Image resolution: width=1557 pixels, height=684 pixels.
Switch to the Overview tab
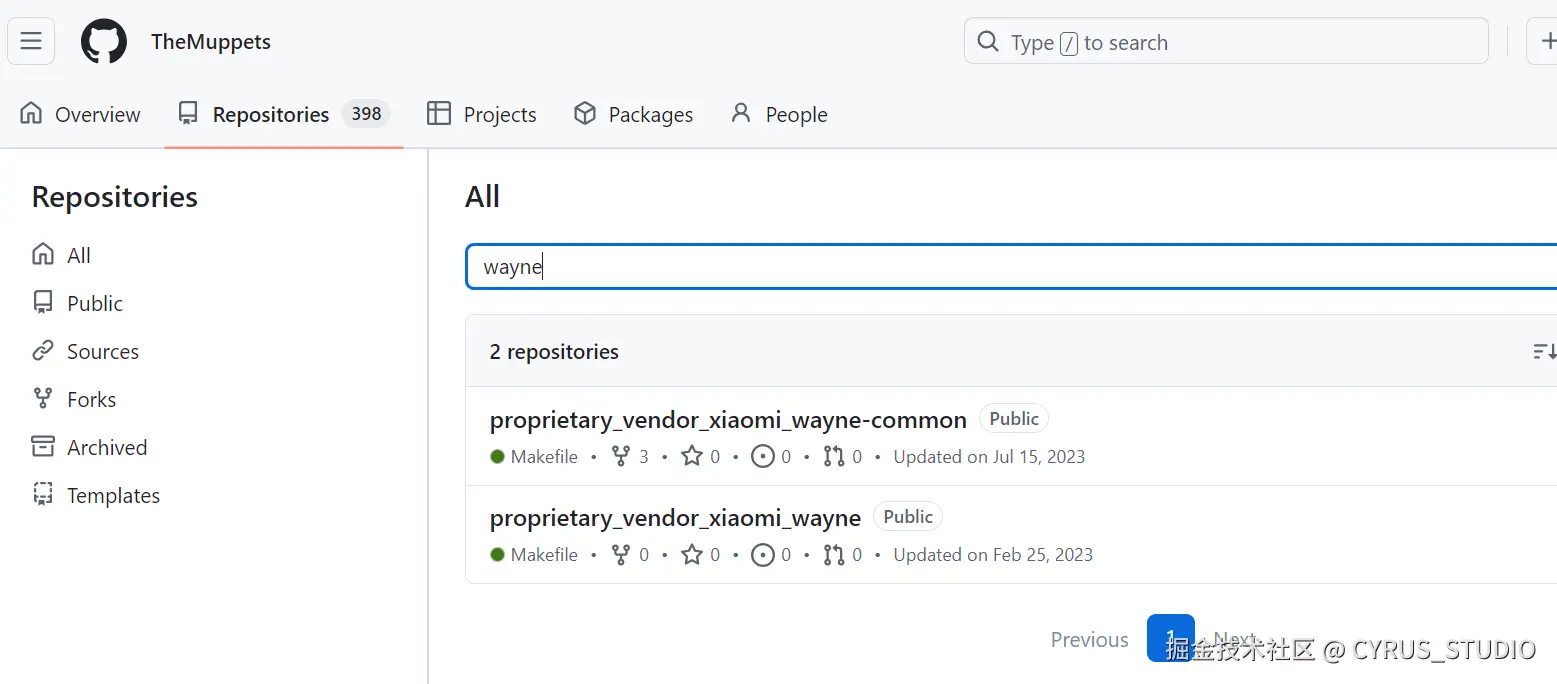coord(81,114)
